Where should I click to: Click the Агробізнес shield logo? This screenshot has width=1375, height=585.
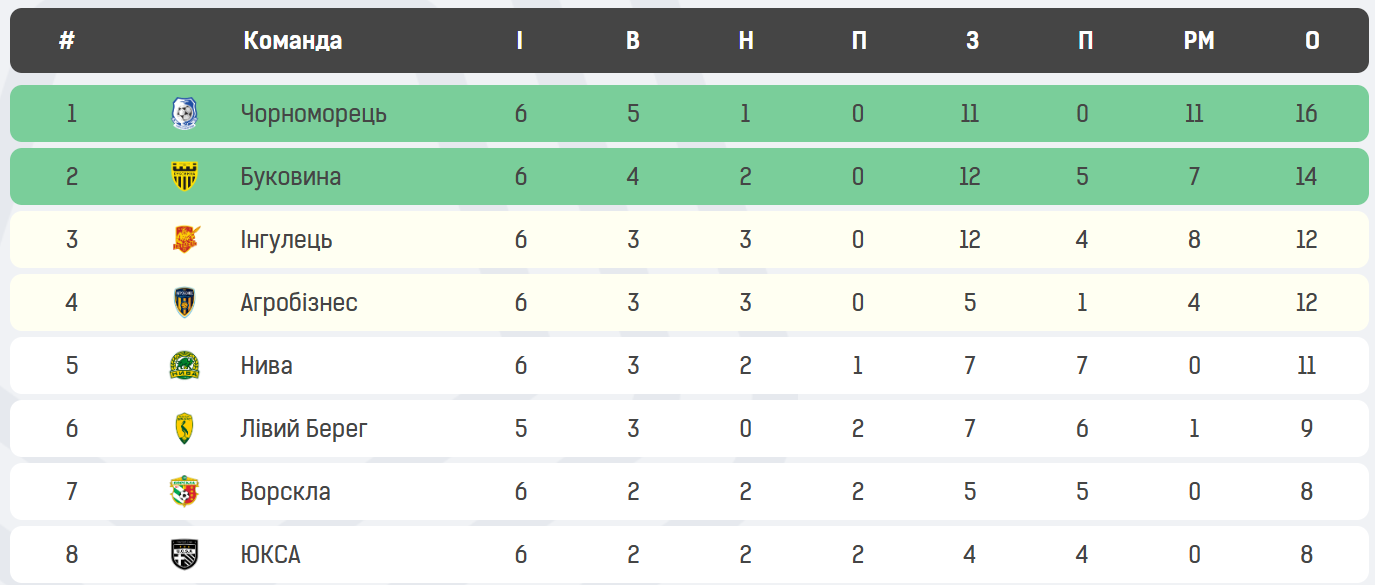pos(184,302)
